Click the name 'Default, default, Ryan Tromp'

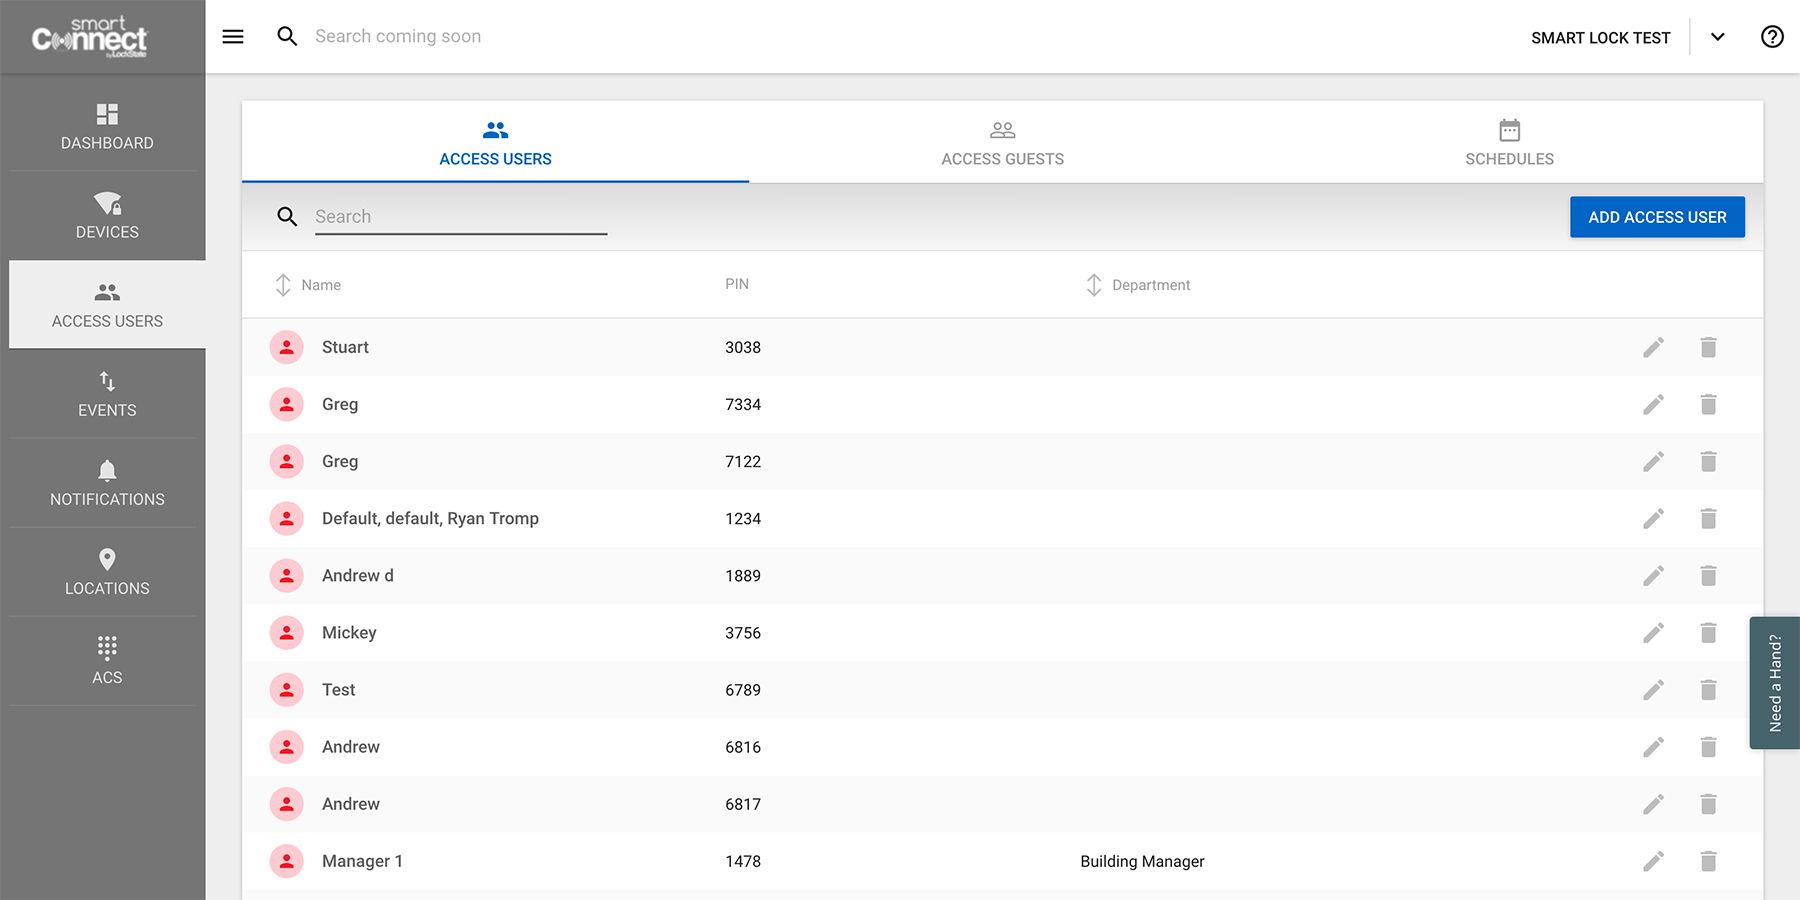pos(430,518)
